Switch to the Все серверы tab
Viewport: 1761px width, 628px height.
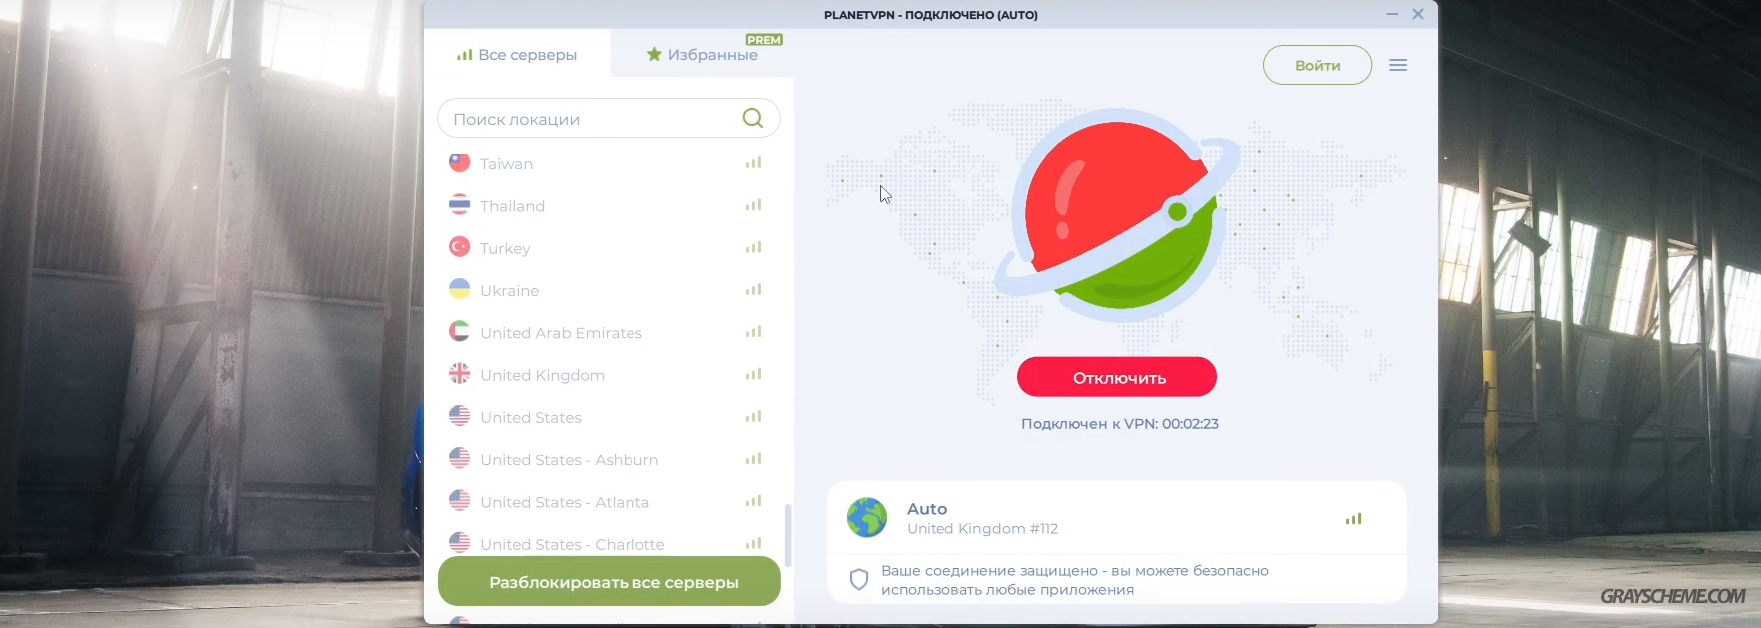517,55
